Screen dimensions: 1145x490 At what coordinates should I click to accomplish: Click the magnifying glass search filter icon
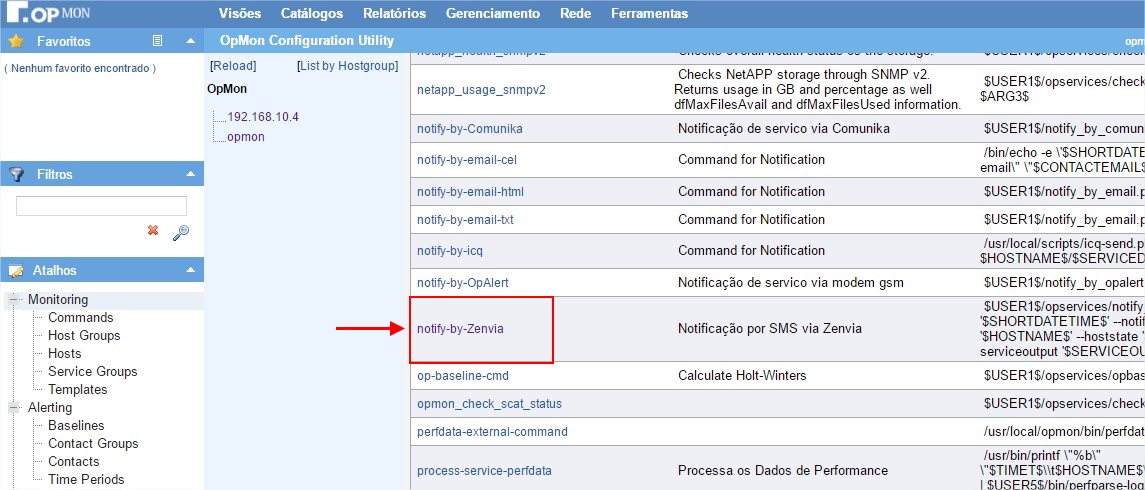pyautogui.click(x=181, y=232)
